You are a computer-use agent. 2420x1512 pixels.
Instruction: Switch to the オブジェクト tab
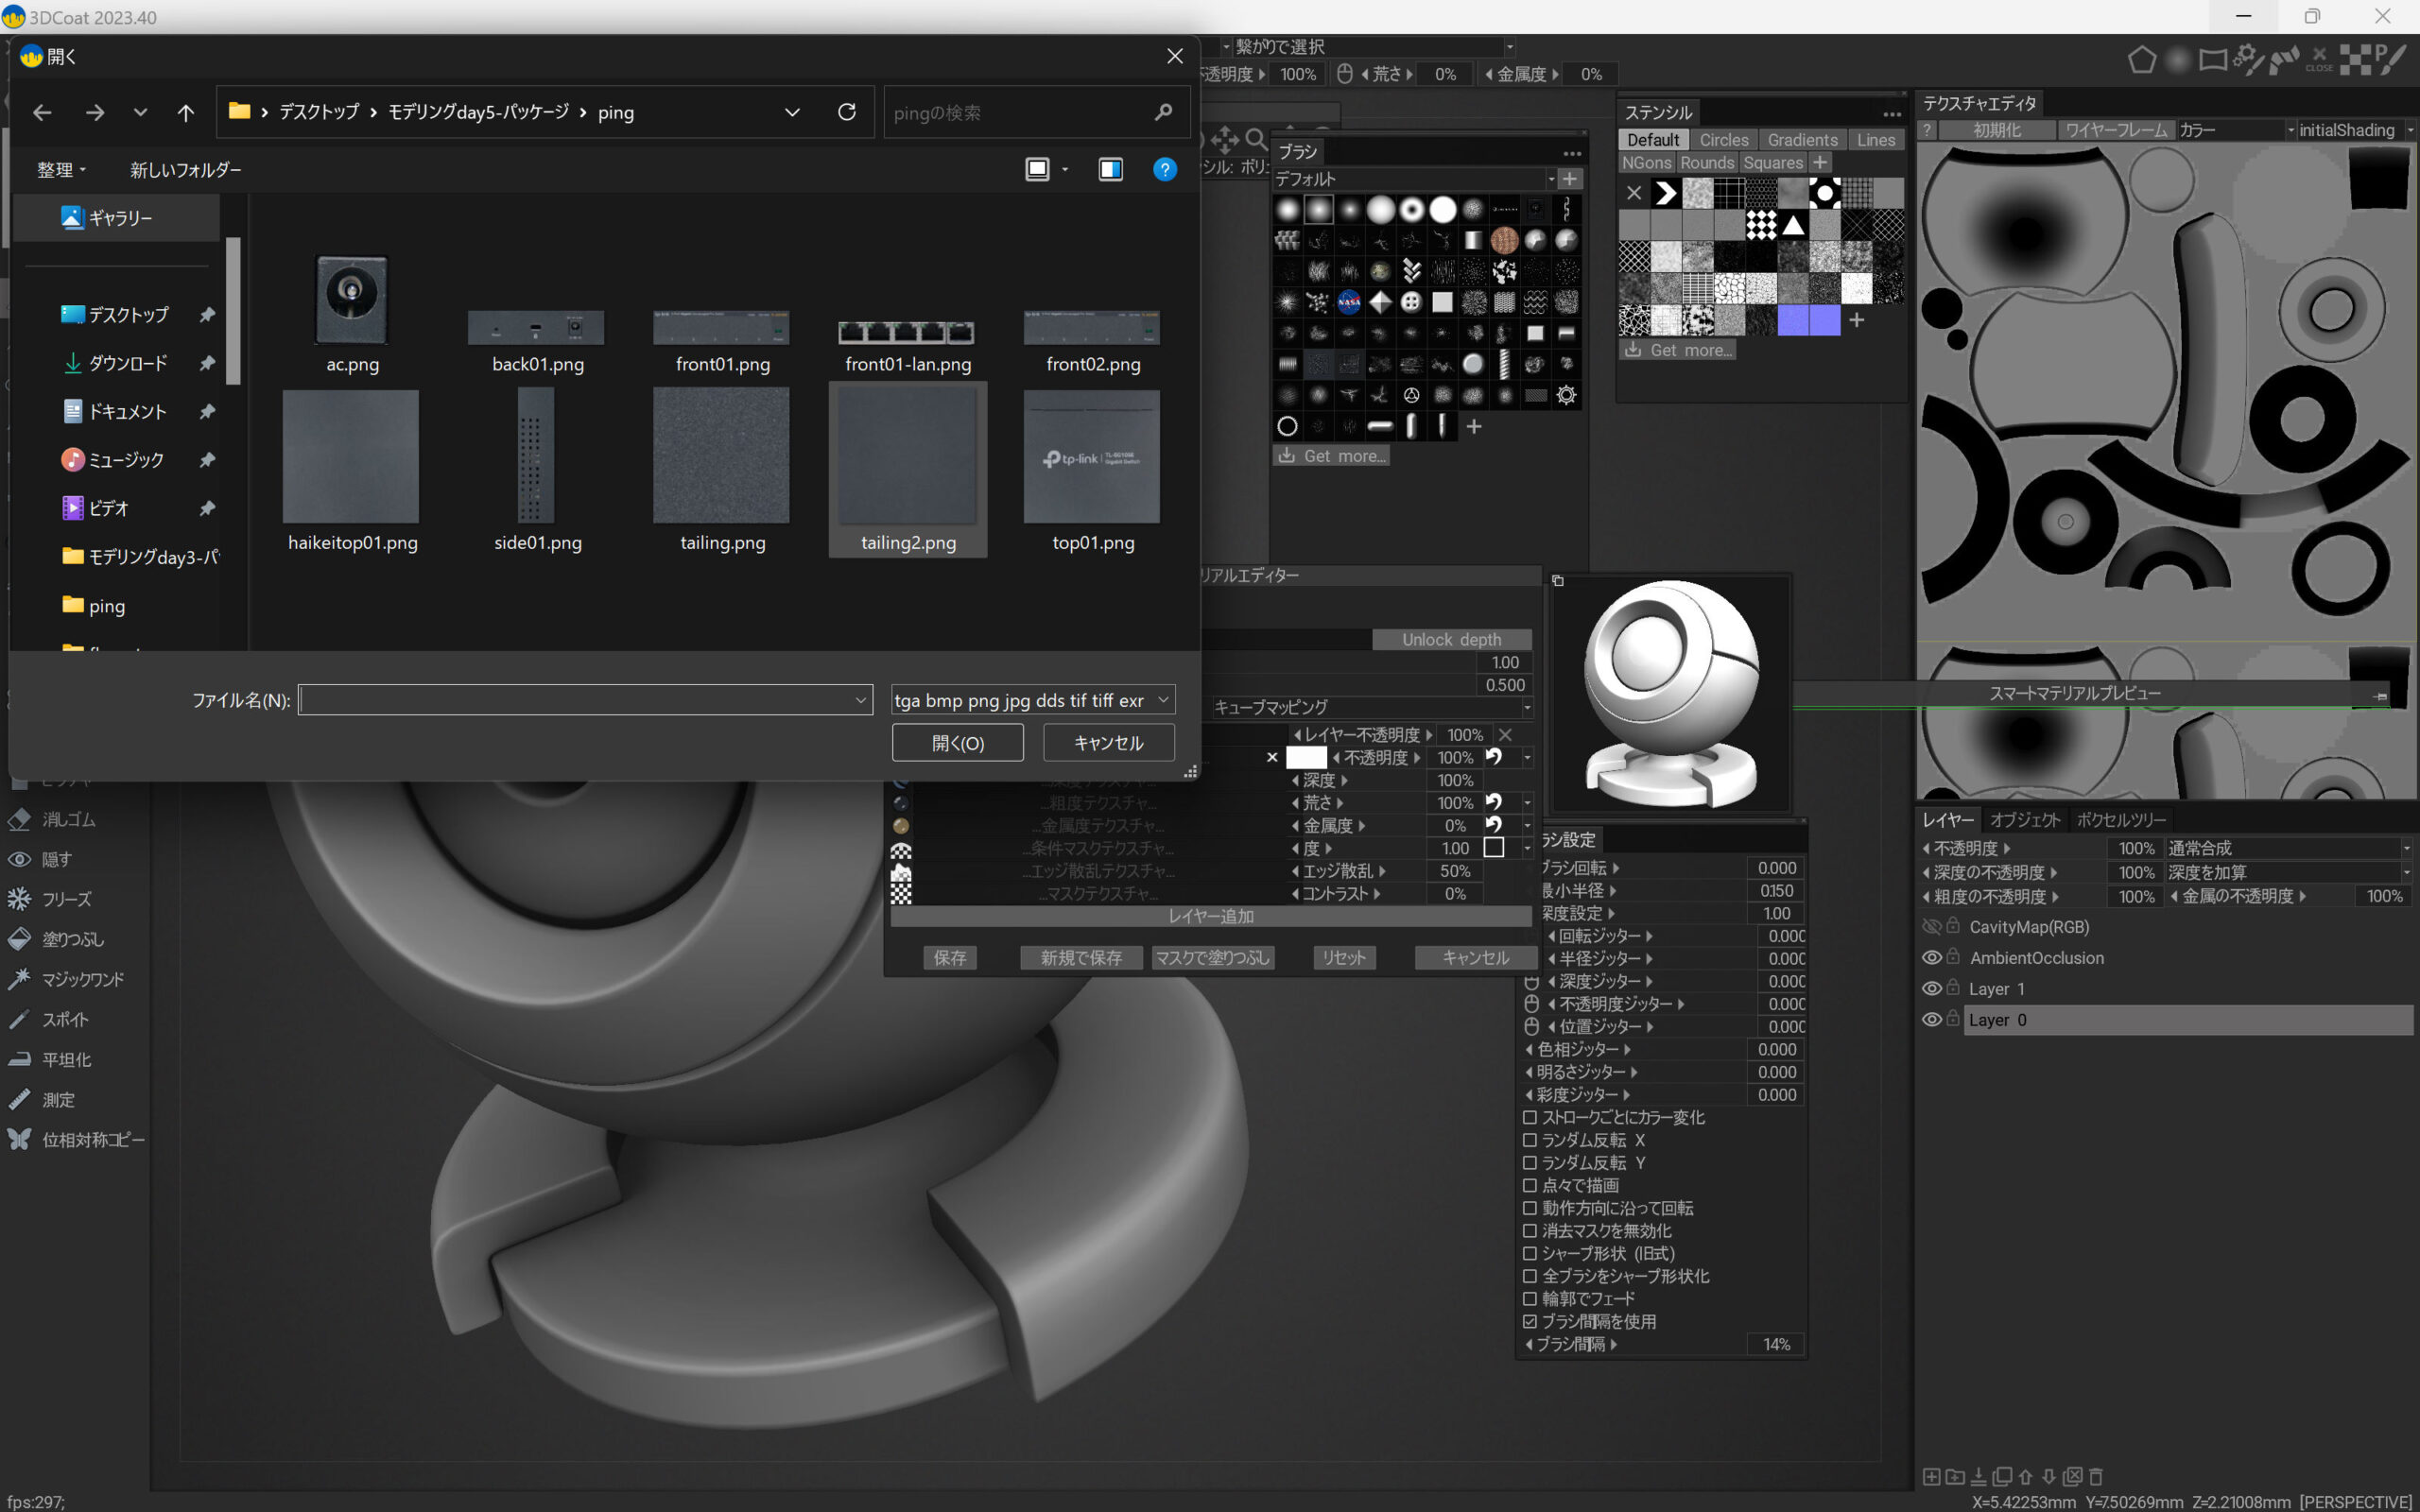[x=2024, y=819]
